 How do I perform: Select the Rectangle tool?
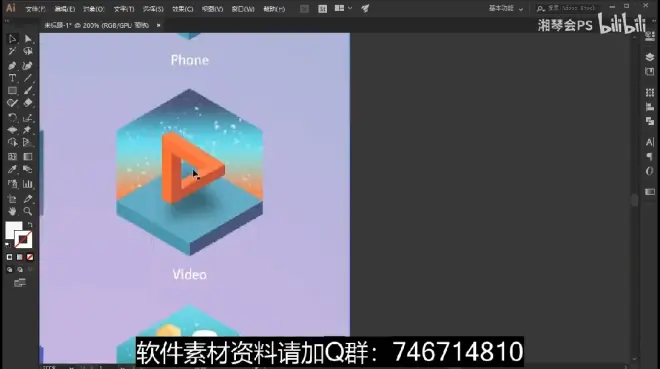[x=12, y=90]
